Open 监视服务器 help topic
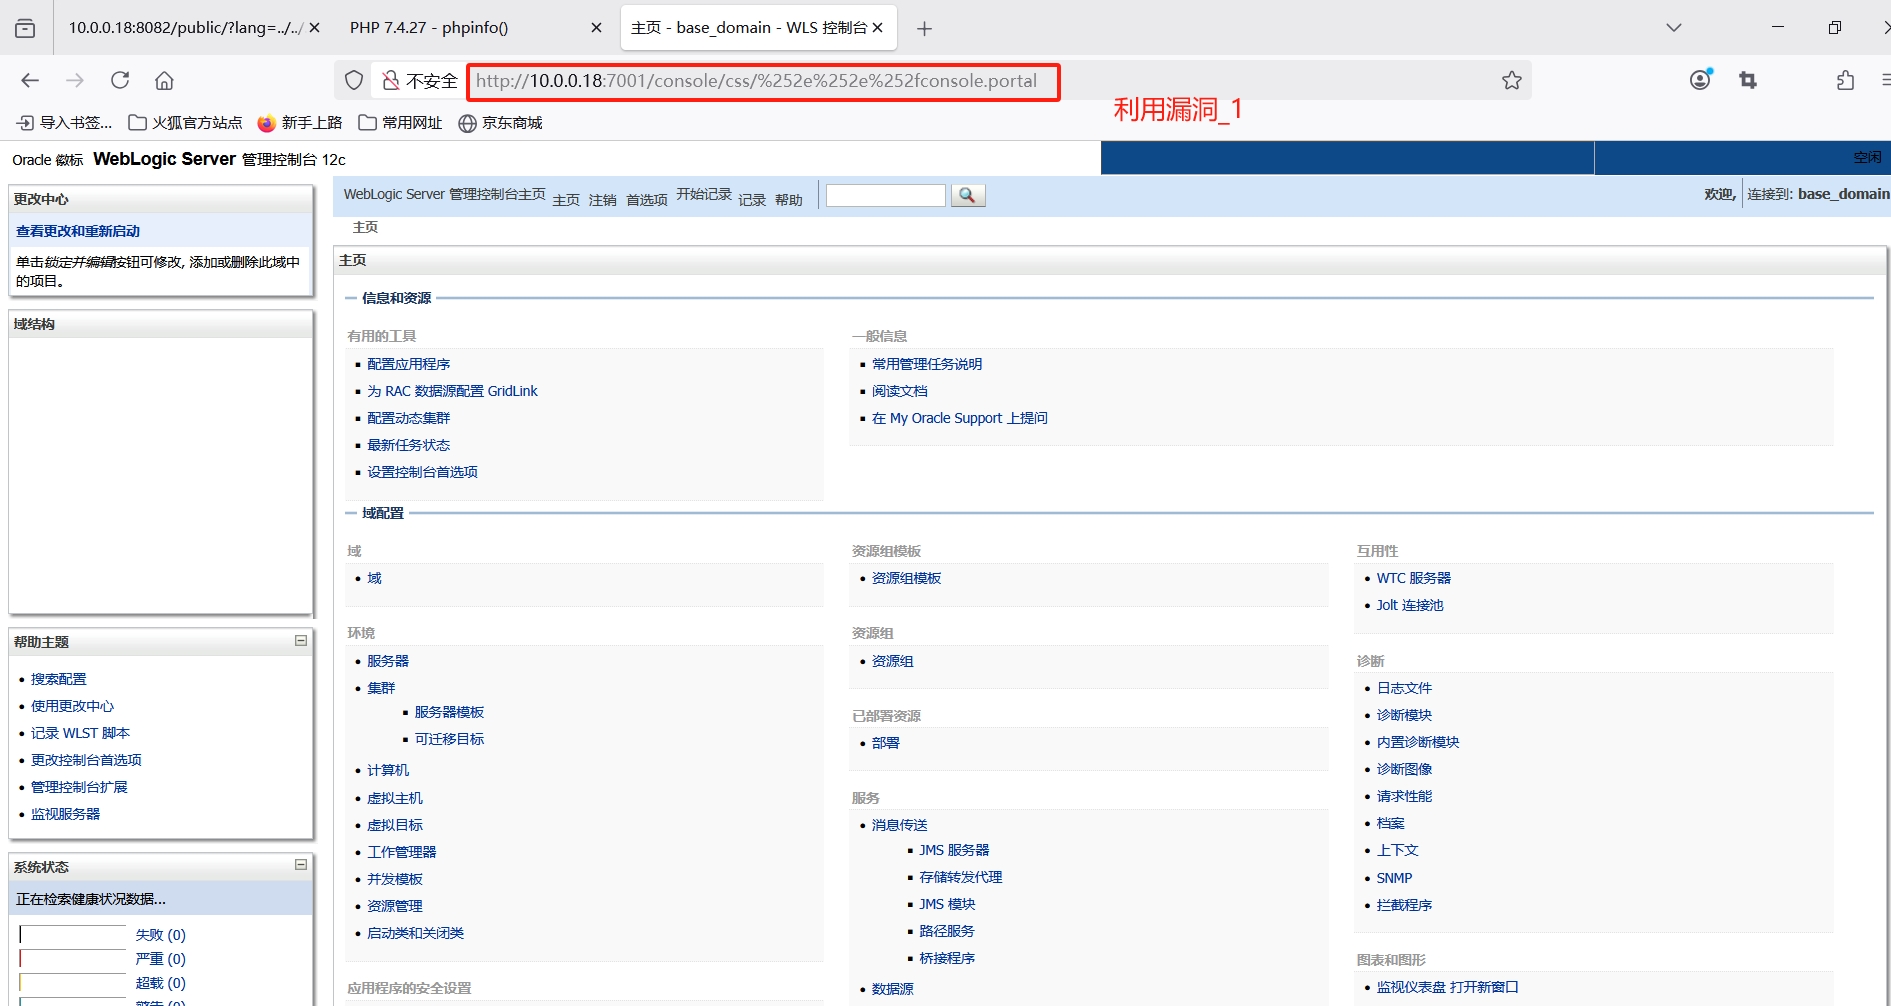This screenshot has height=1006, width=1891. click(x=65, y=814)
